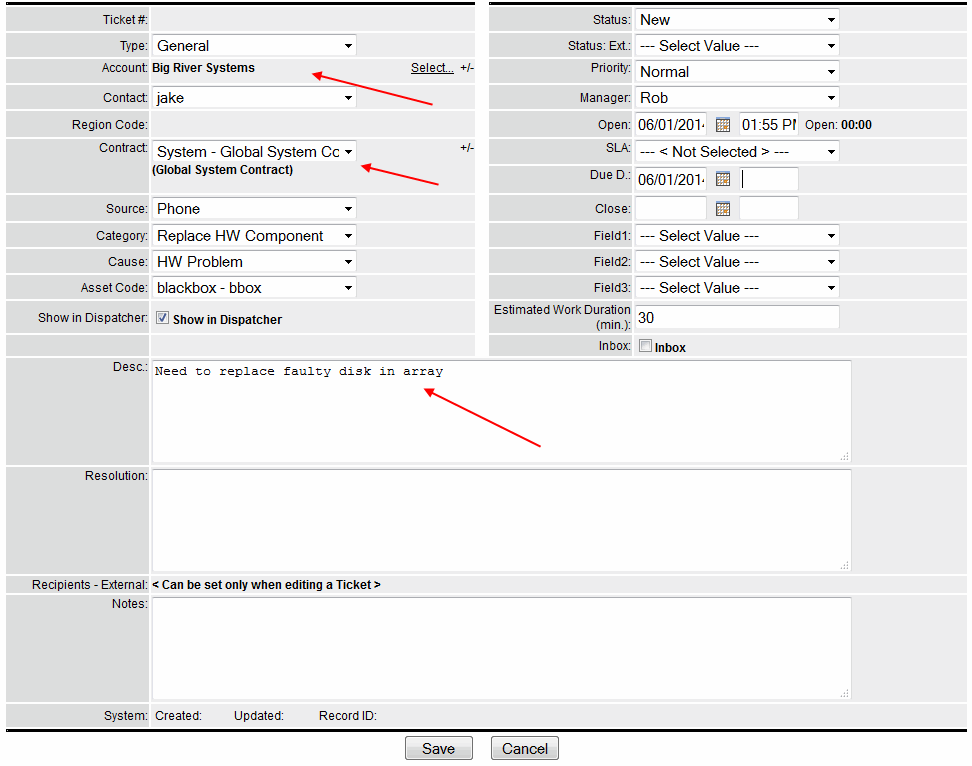Image resolution: width=972 pixels, height=766 pixels.
Task: Open the Status dropdown showing New
Action: [x=736, y=20]
